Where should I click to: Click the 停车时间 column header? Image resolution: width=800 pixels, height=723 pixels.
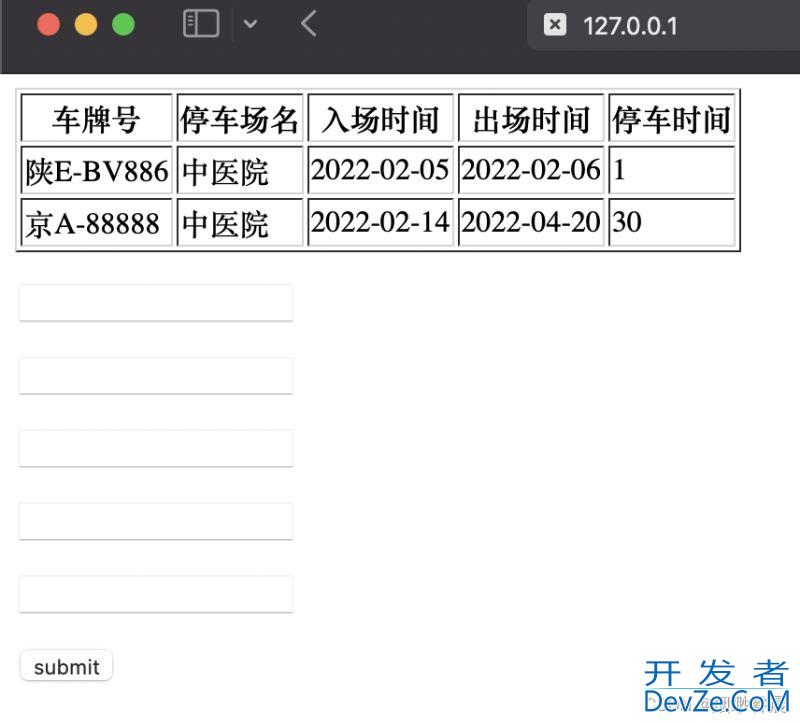click(x=671, y=118)
